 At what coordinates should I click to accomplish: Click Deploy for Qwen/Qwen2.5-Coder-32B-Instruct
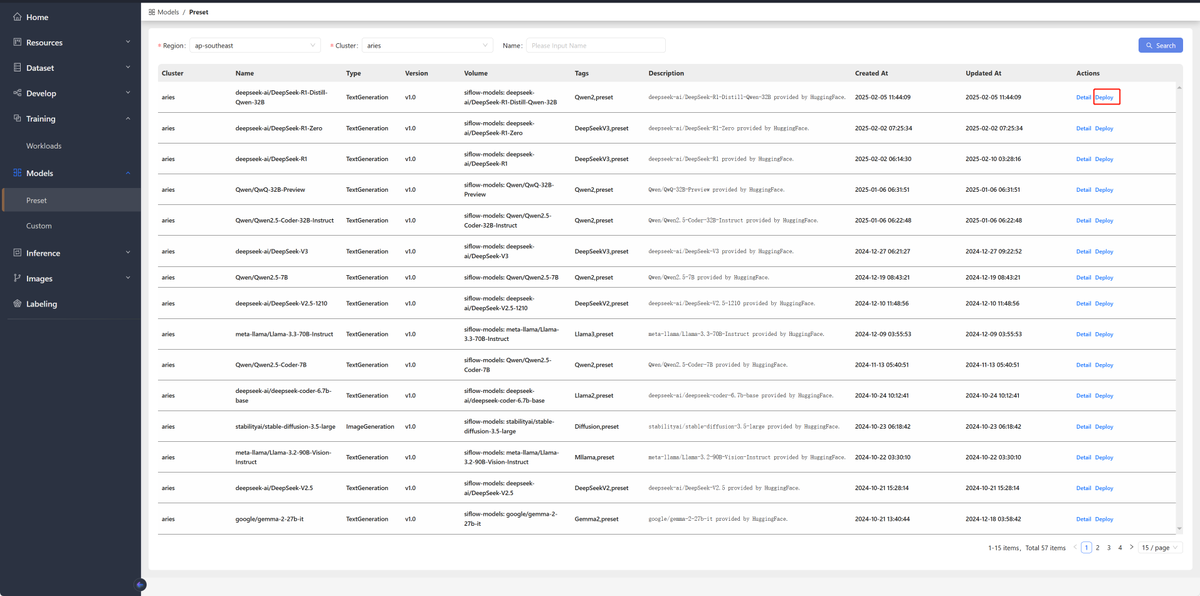(x=1104, y=220)
